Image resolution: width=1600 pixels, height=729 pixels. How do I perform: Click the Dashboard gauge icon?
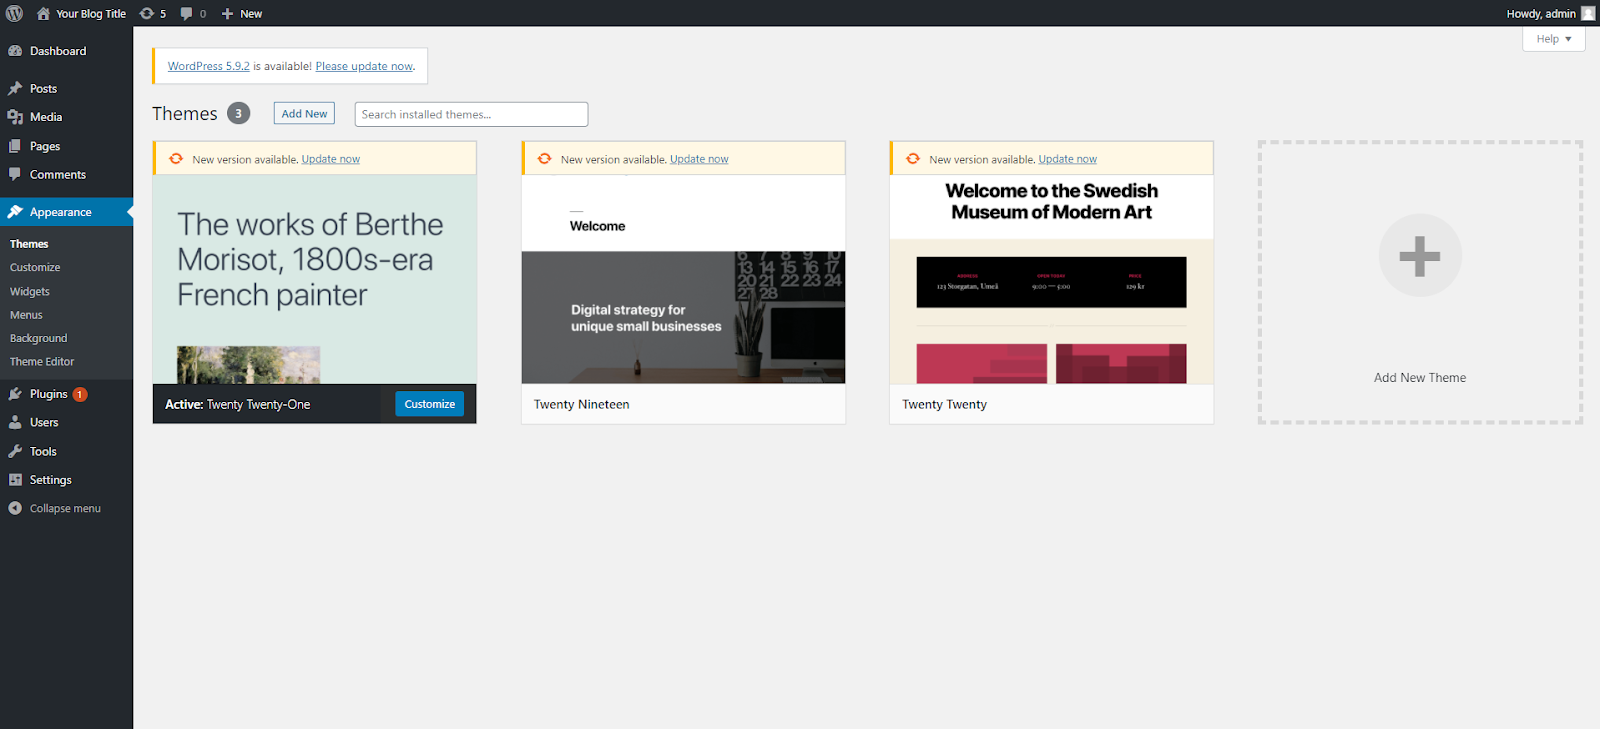coord(15,51)
